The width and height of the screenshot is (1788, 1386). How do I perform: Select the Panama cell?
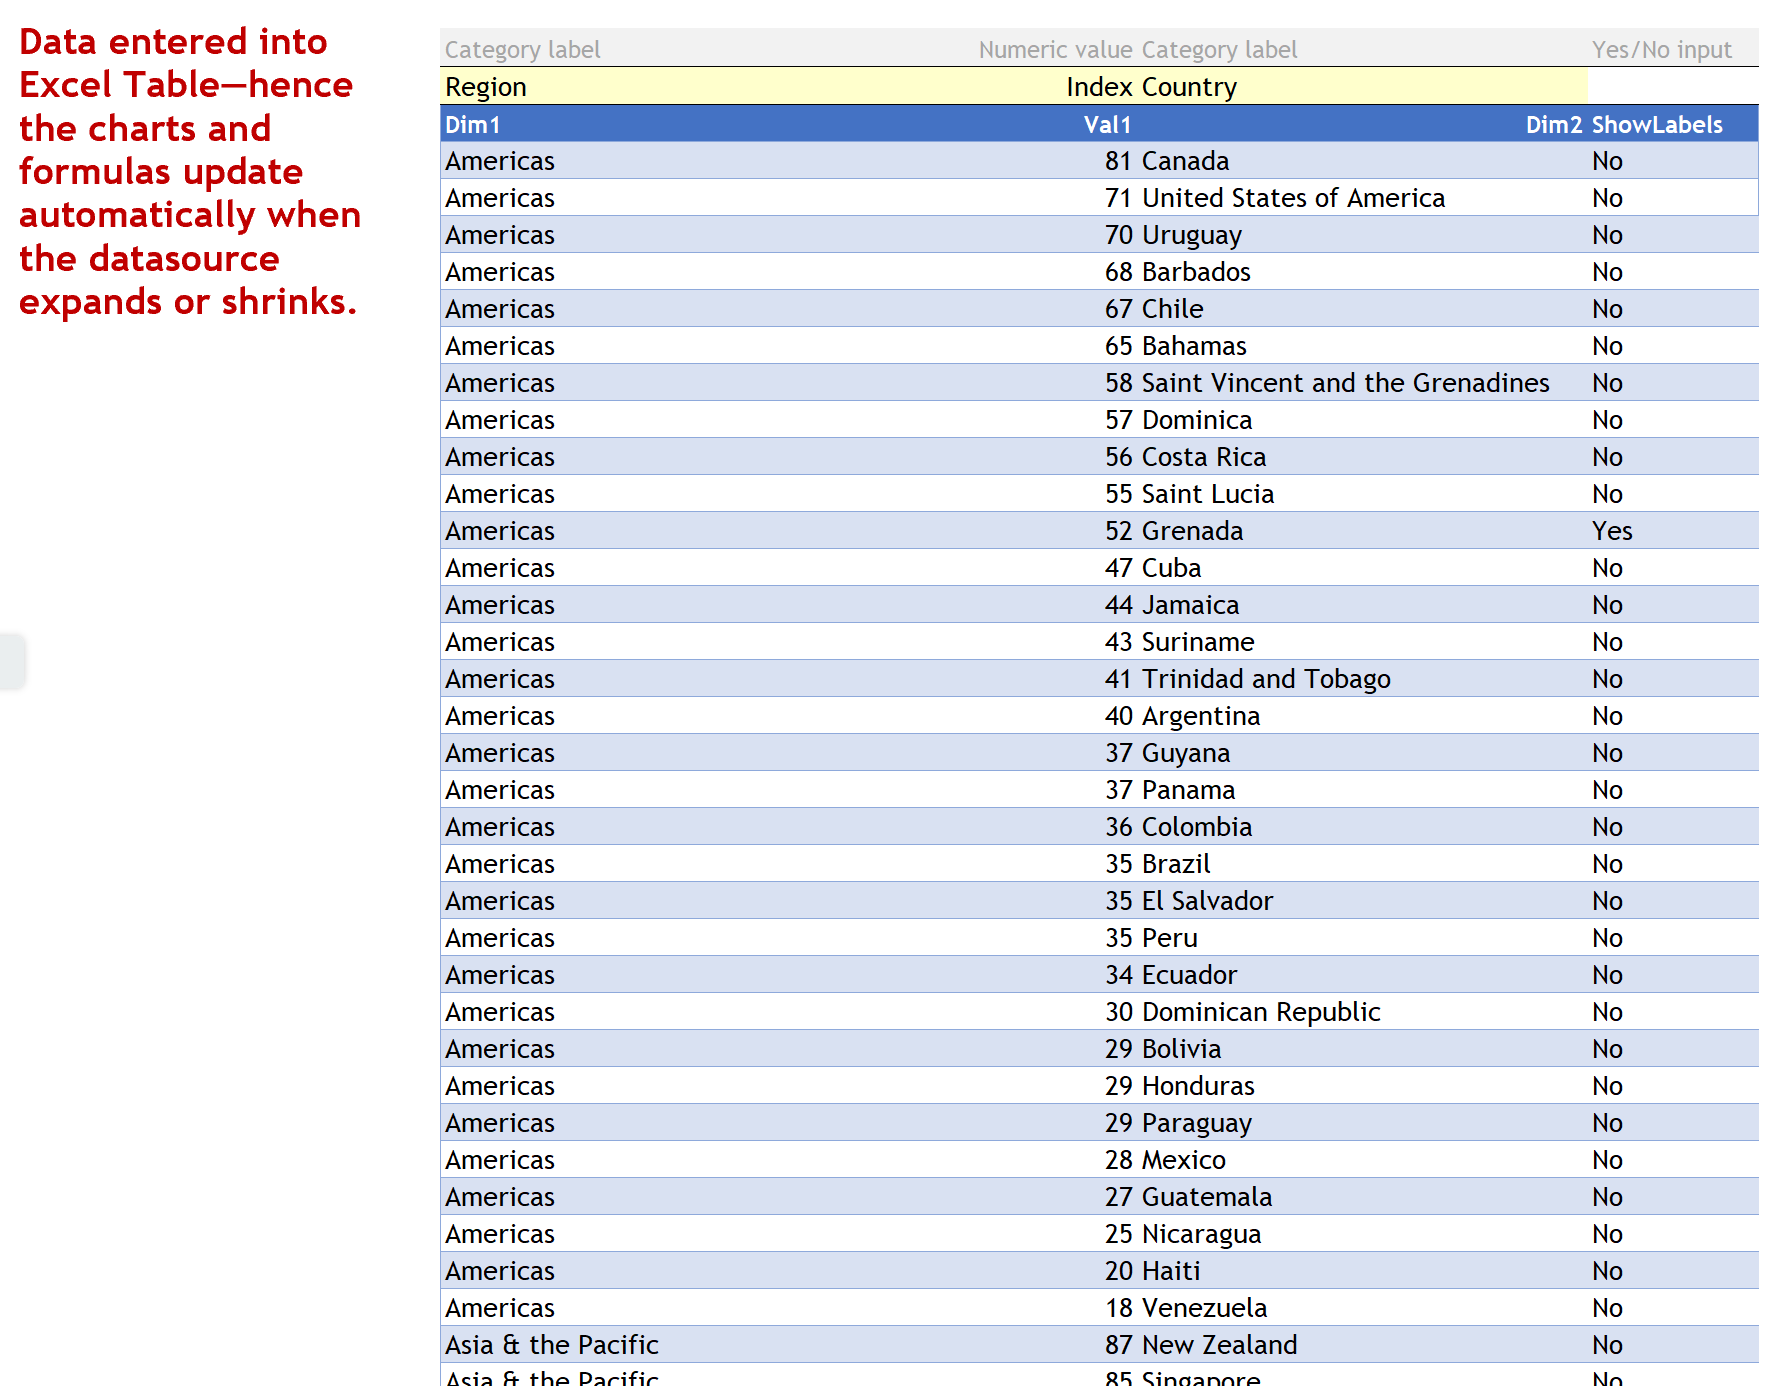coord(1362,790)
